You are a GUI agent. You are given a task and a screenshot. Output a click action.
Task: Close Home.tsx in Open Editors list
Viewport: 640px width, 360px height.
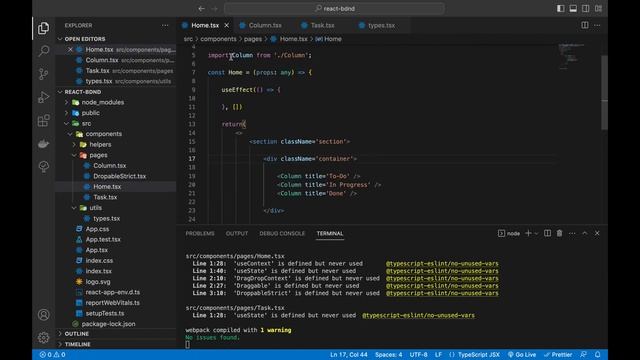70,49
